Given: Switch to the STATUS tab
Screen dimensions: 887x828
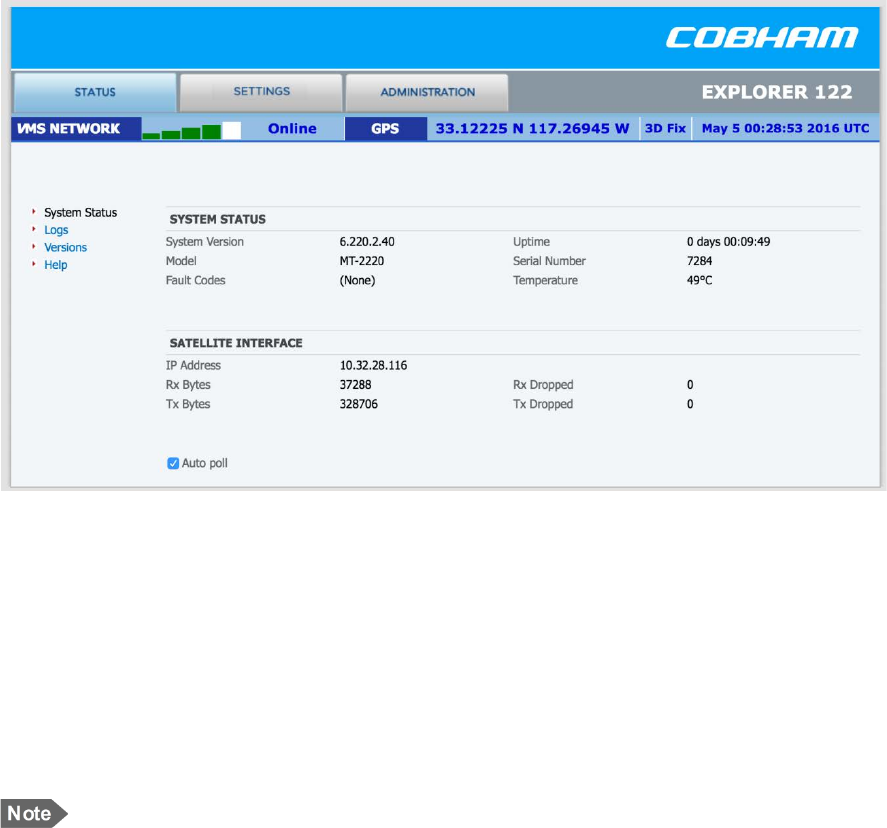Looking at the screenshot, I should tap(95, 92).
